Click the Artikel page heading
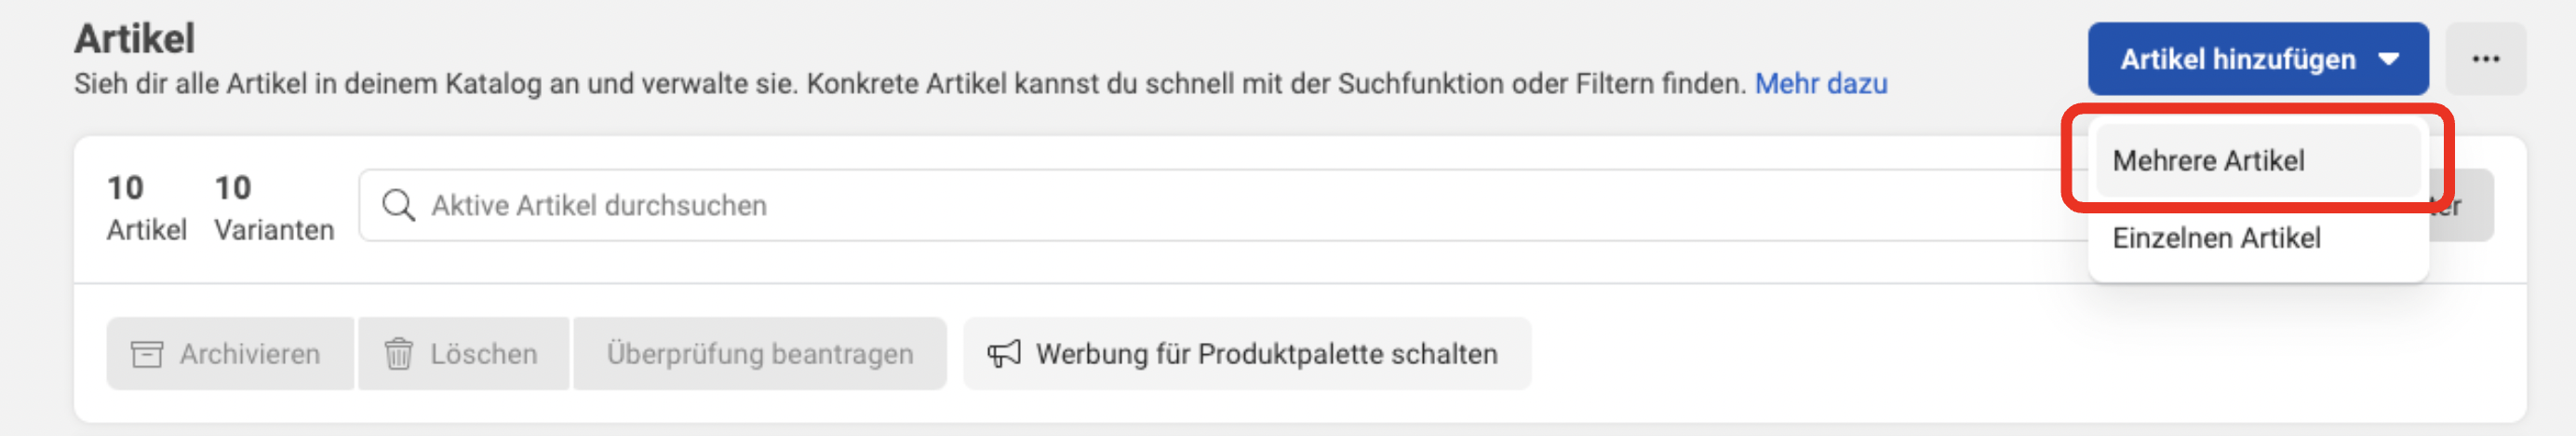2576x436 pixels. pos(135,38)
